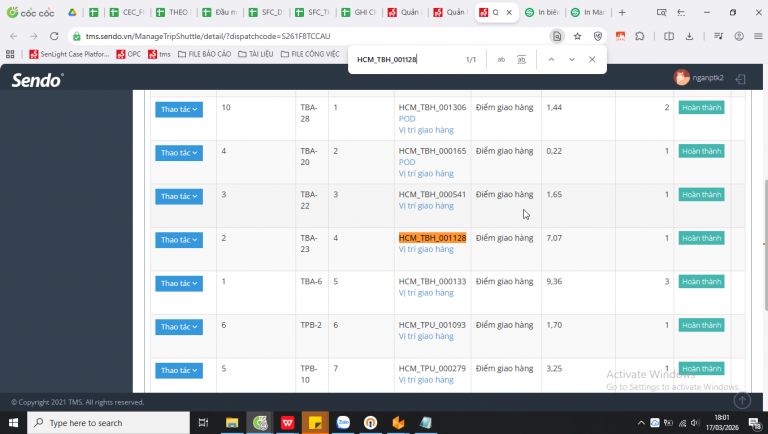The height and width of the screenshot is (434, 768).
Task: Open Task View on taskbar
Action: point(203,422)
